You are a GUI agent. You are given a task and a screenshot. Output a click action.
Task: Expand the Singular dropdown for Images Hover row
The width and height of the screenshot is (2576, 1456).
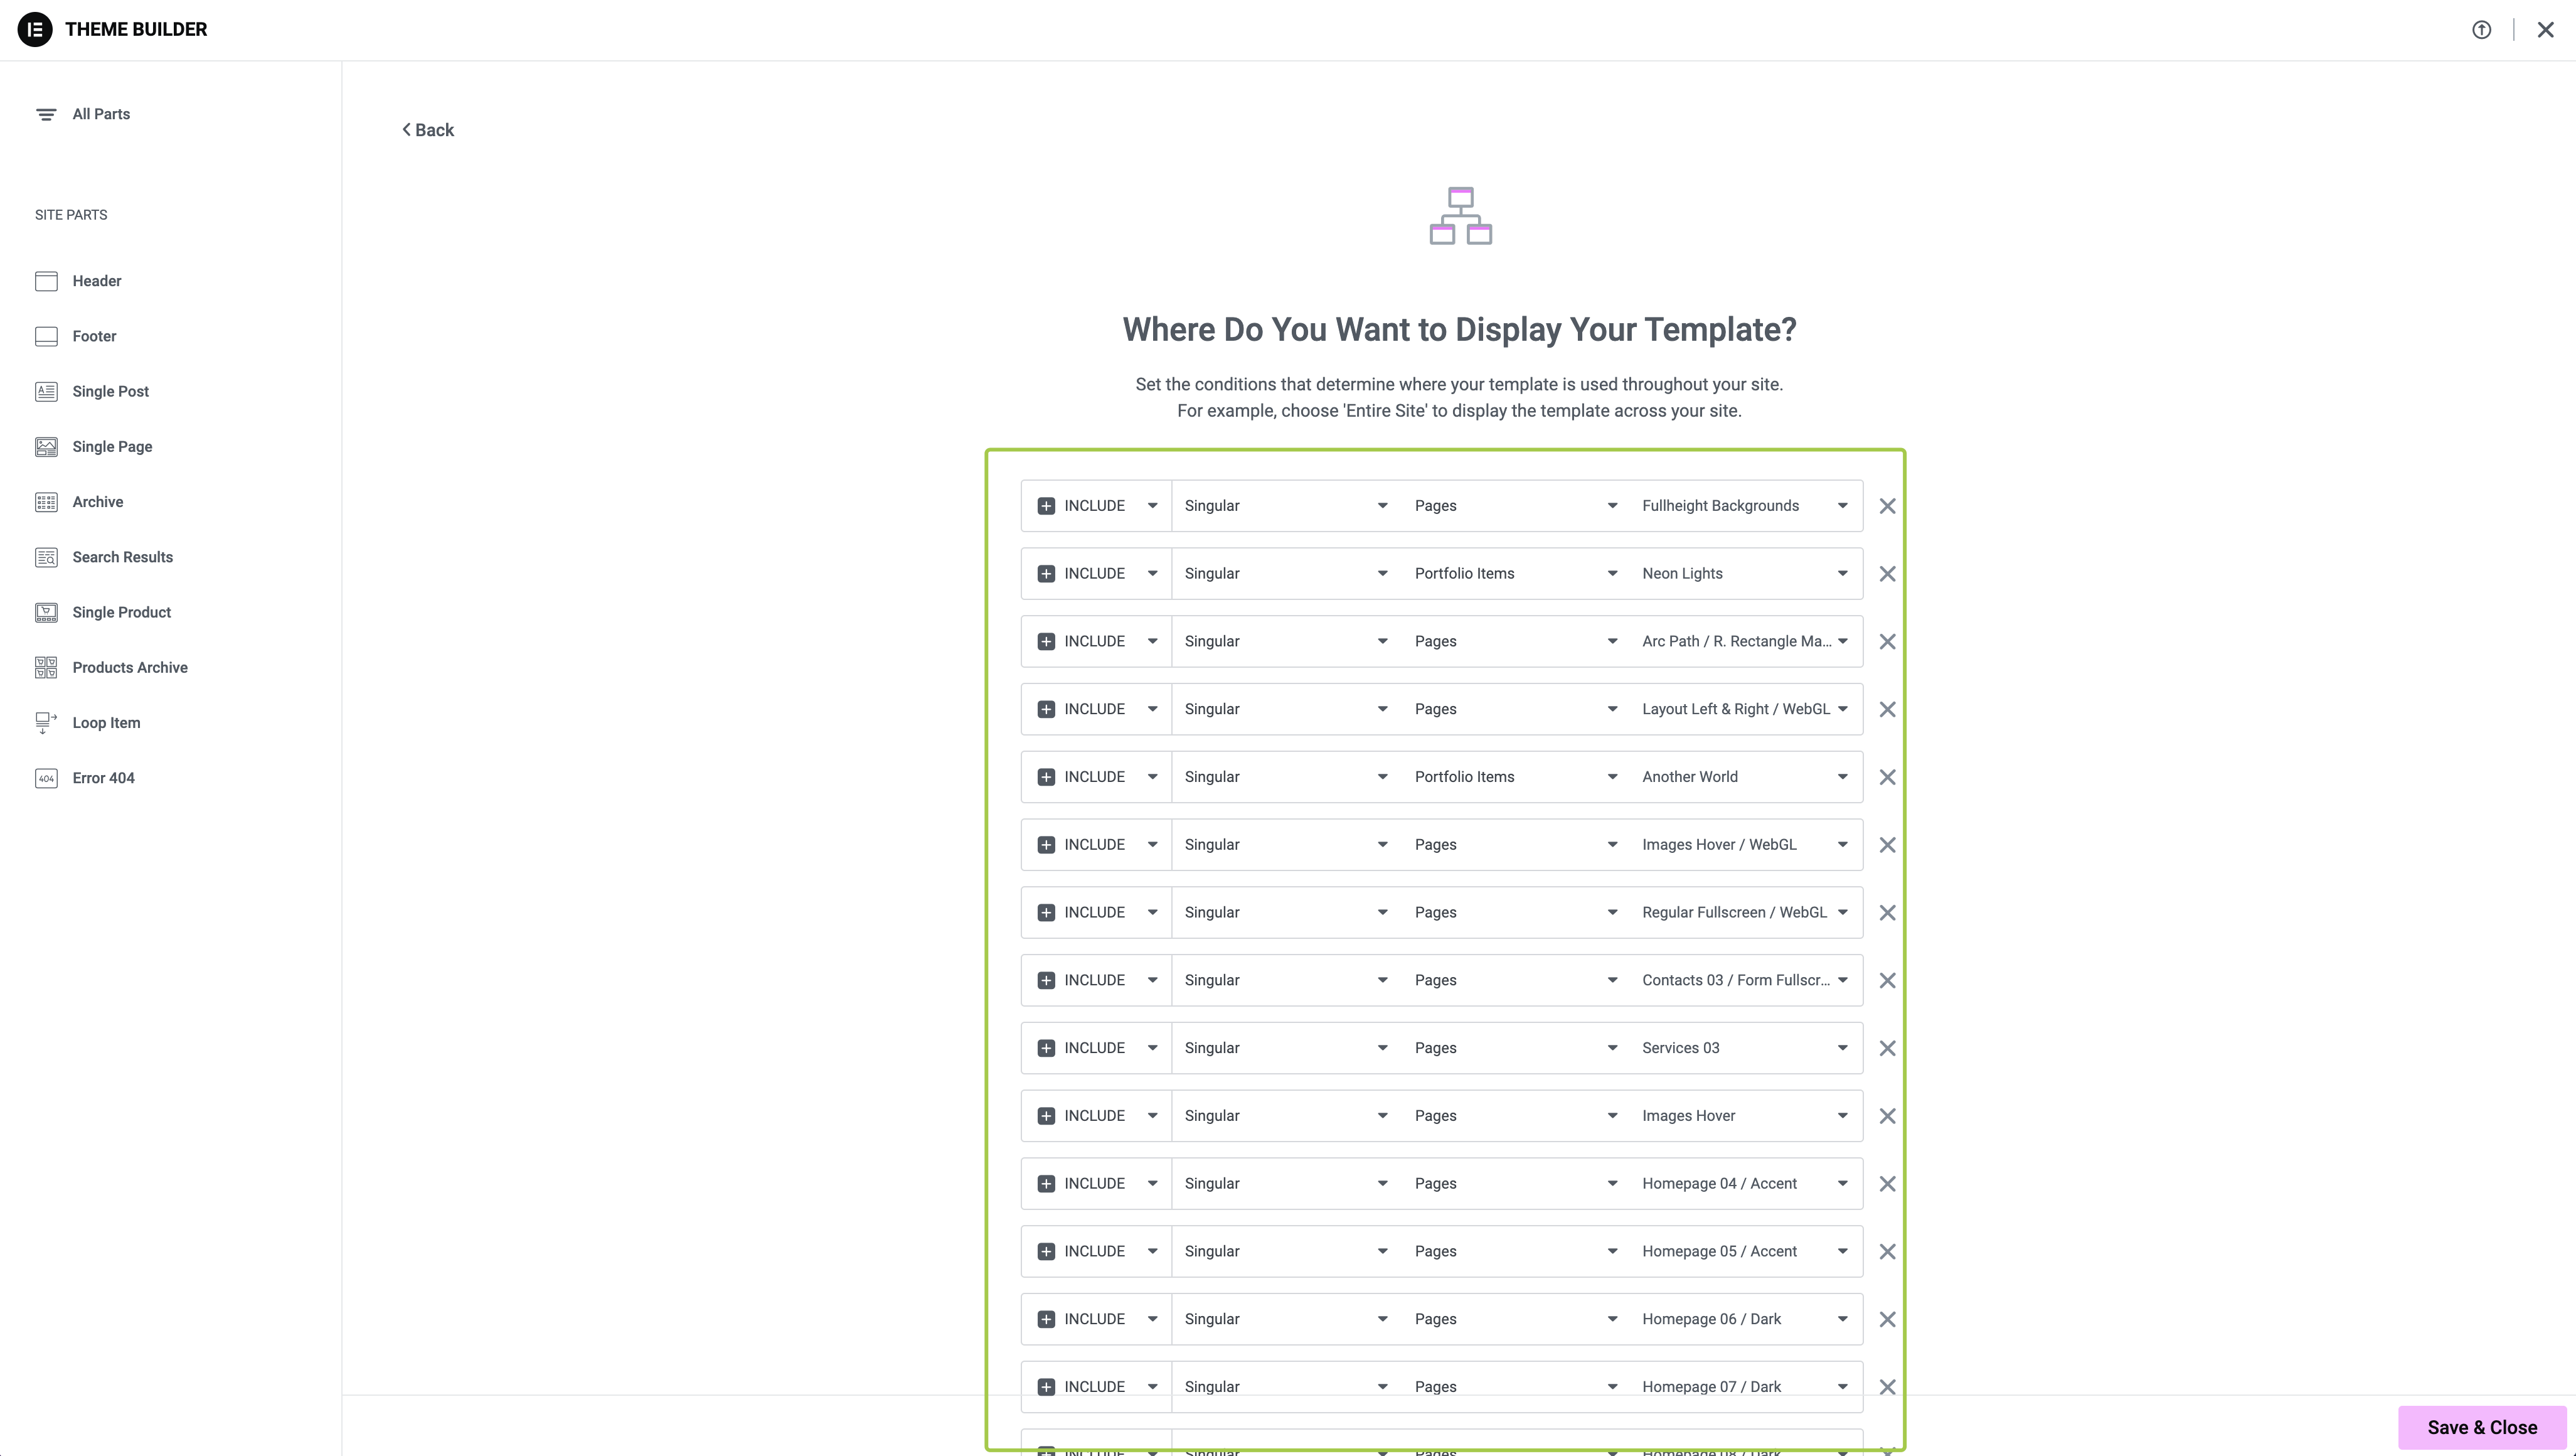tap(1285, 1116)
